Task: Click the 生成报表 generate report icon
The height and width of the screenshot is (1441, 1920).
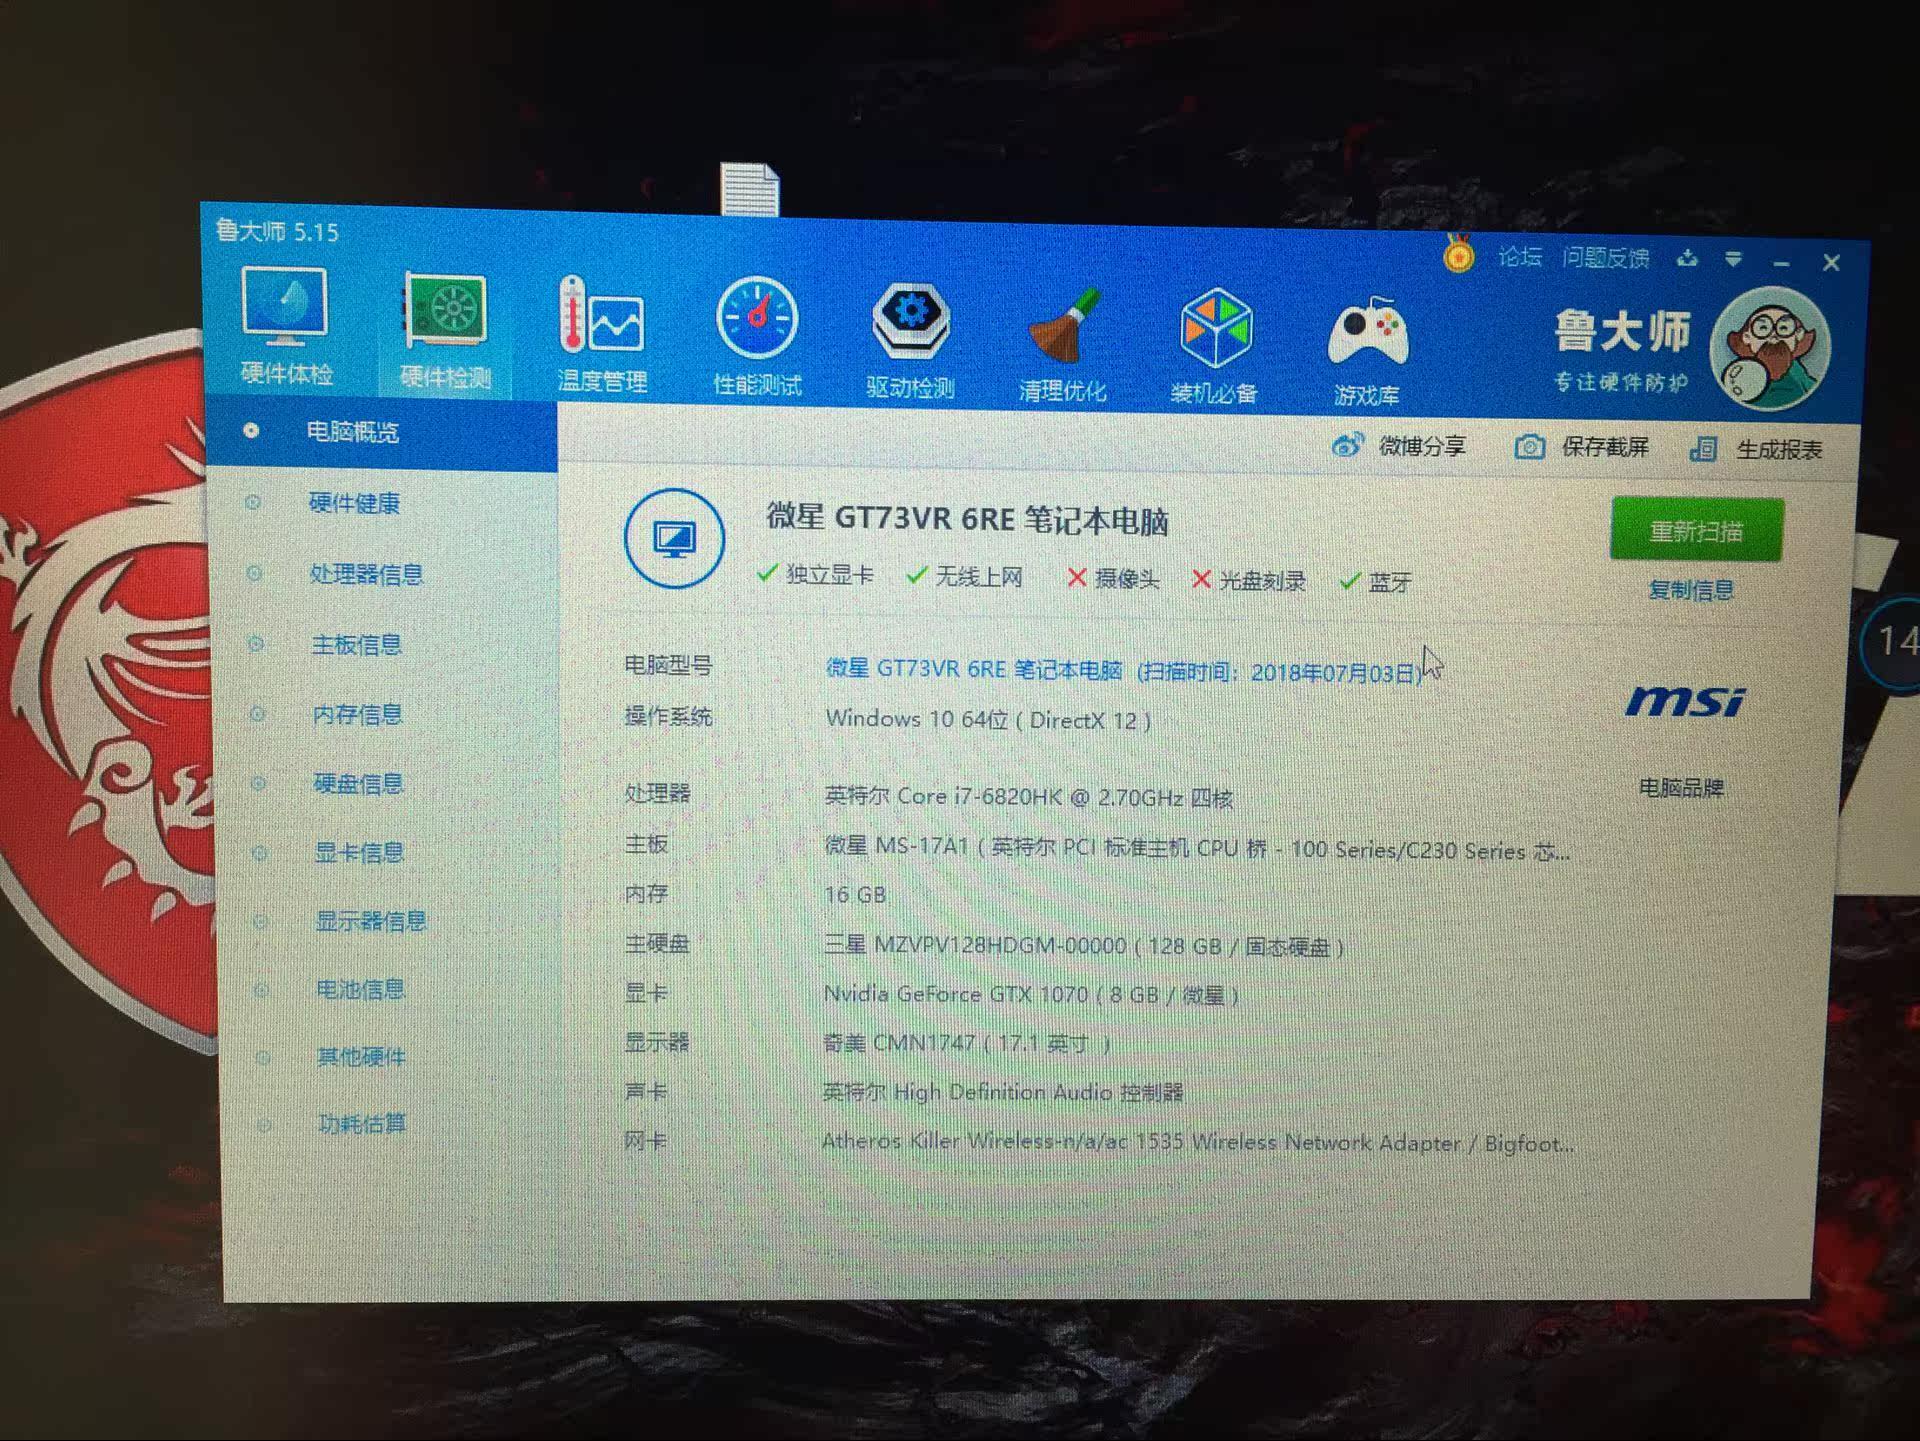Action: click(1703, 449)
